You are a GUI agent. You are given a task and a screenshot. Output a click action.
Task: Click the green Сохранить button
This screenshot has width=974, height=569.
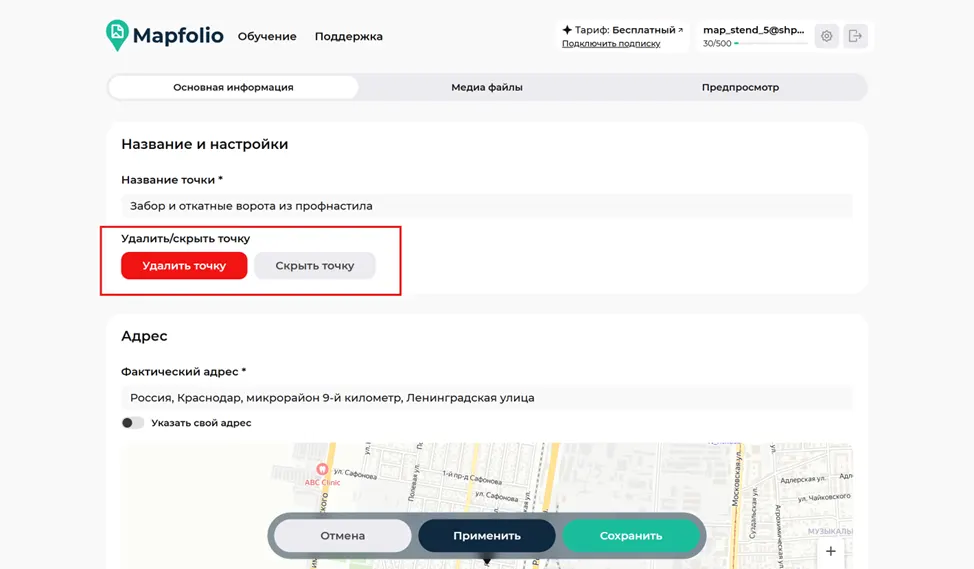630,535
